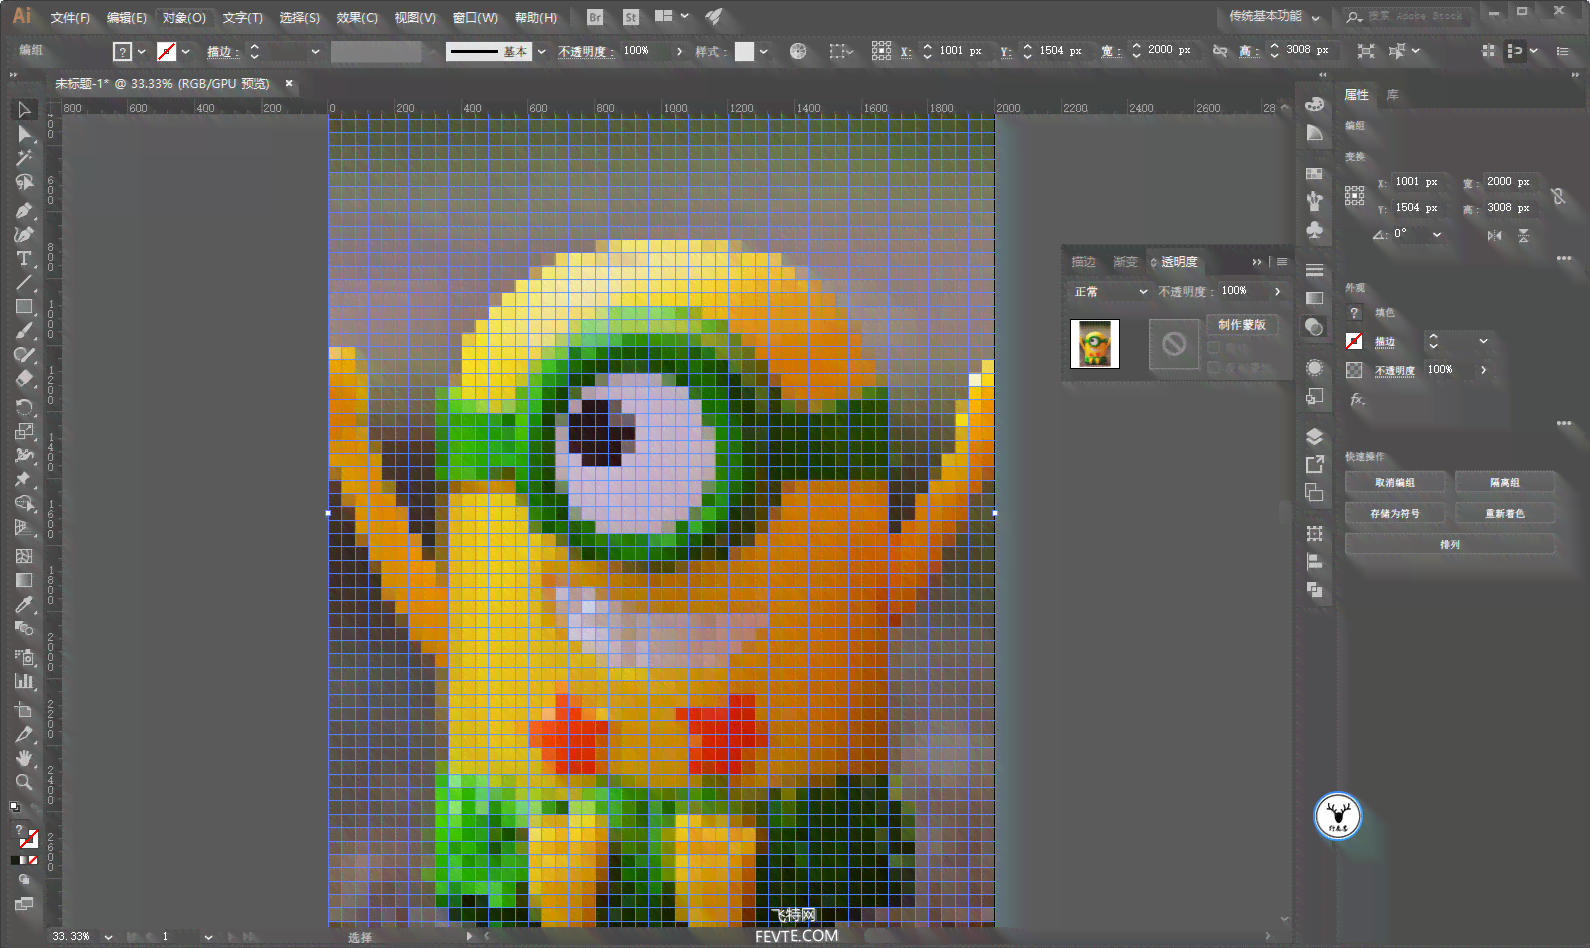Toggle the Clip checkbox in Transparency panel
The width and height of the screenshot is (1590, 948).
click(x=1214, y=348)
